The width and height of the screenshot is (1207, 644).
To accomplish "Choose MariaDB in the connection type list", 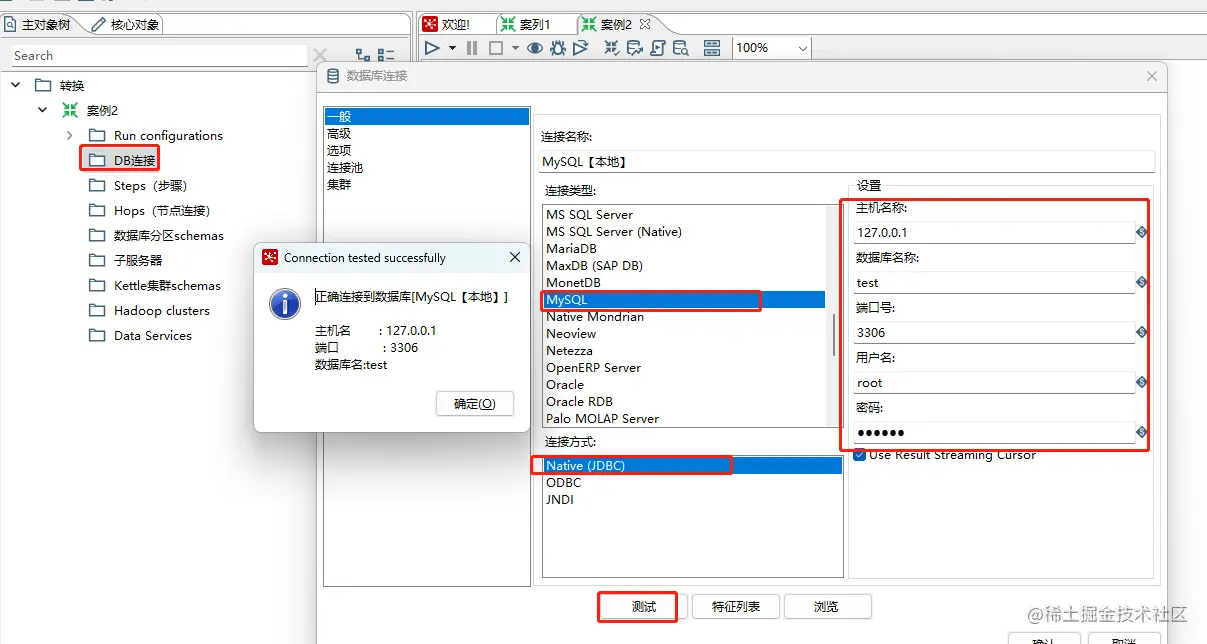I will [x=684, y=249].
